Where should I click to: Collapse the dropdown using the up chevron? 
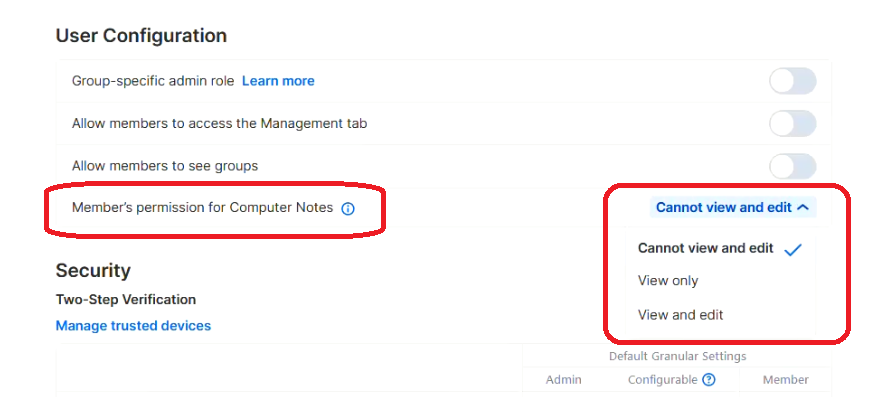(x=803, y=207)
